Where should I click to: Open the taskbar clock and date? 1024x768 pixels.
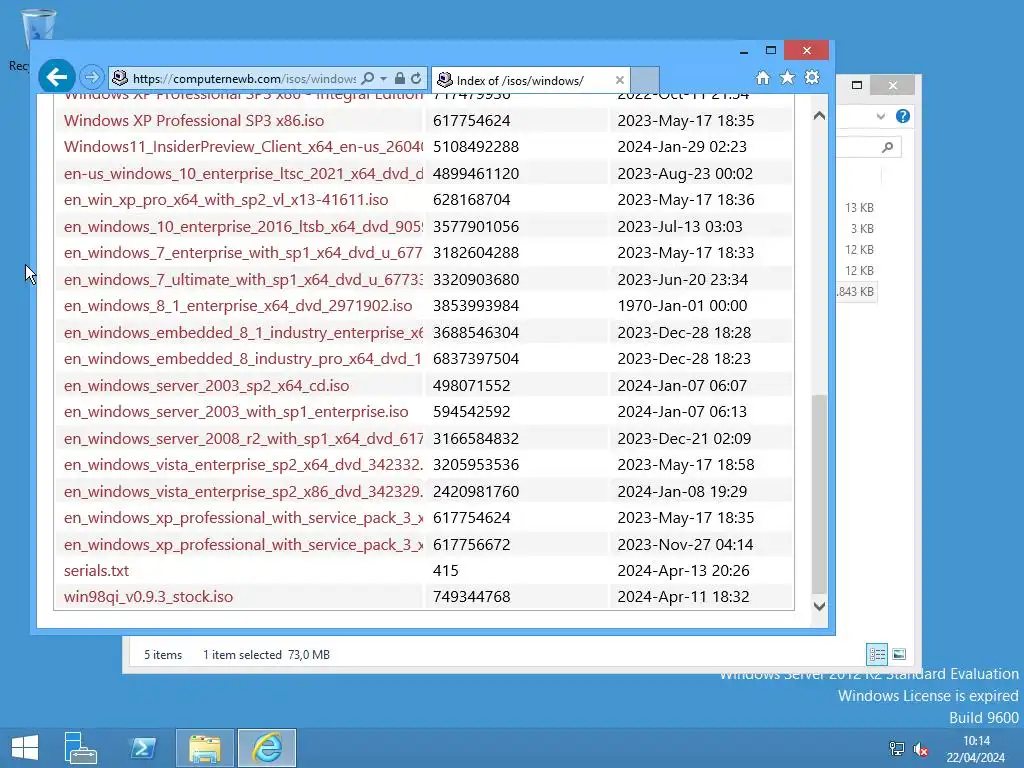[x=976, y=749]
